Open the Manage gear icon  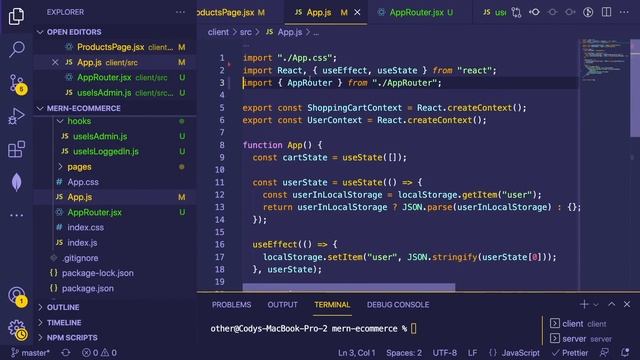pyautogui.click(x=17, y=329)
